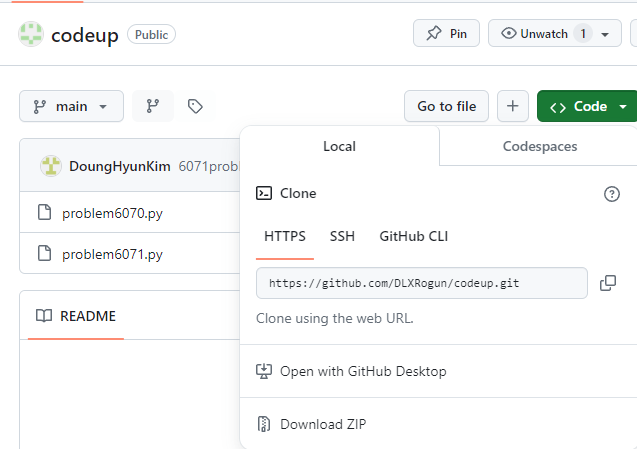Open the clone help question mark icon
The height and width of the screenshot is (449, 637).
click(611, 194)
